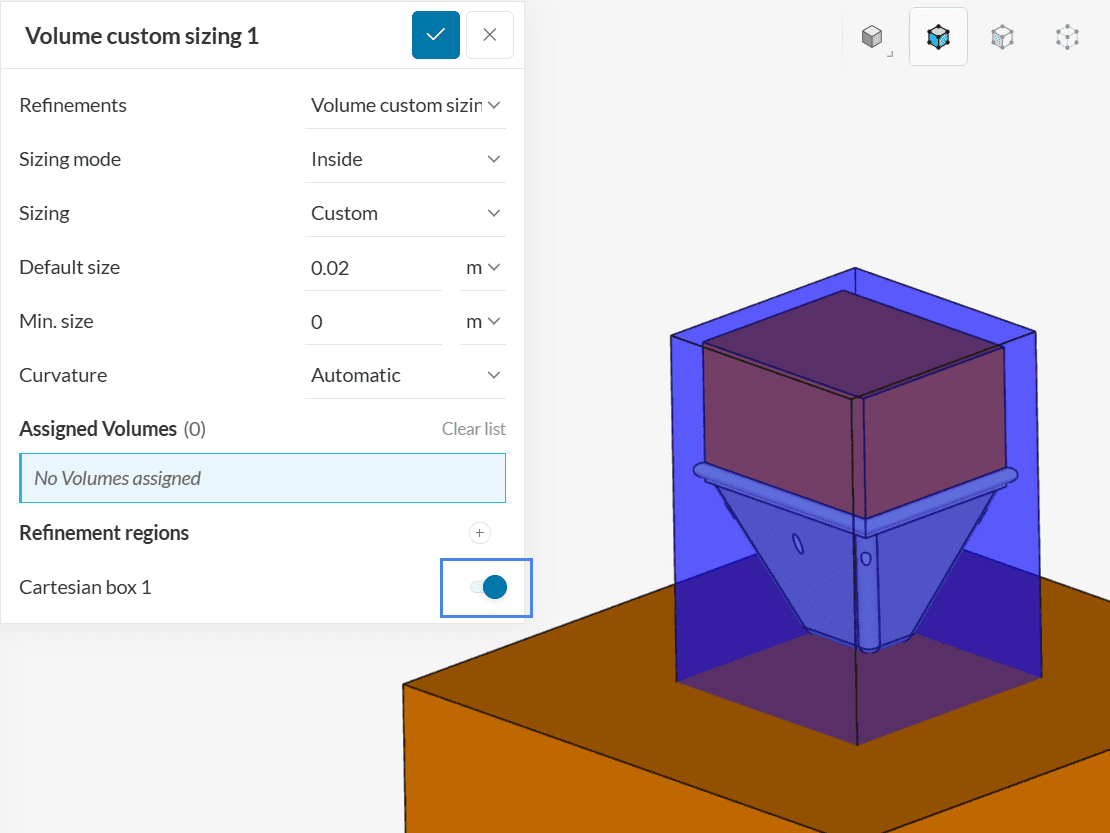The height and width of the screenshot is (833, 1110).
Task: Add a new refinement region with plus icon
Action: click(480, 533)
